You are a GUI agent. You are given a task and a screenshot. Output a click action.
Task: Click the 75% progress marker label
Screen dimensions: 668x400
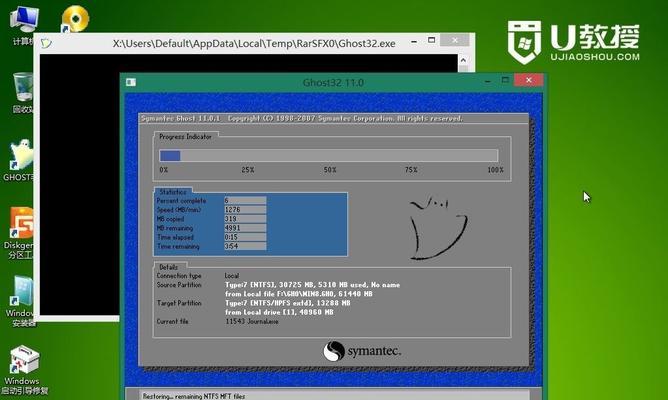[411, 170]
